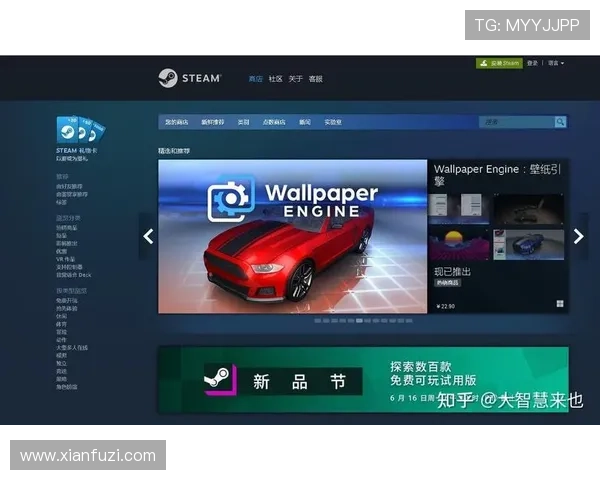Viewport: 600px width, 480px height.
Task: Click the first carousel indicator dot
Action: 318,321
